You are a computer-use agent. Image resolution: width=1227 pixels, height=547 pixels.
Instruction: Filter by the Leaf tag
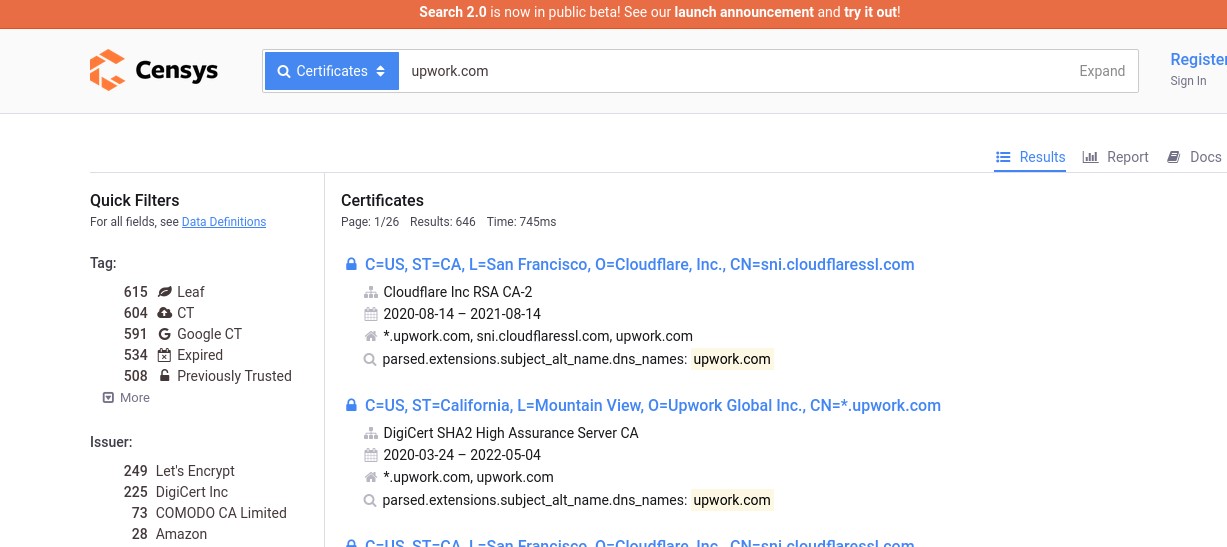[190, 292]
